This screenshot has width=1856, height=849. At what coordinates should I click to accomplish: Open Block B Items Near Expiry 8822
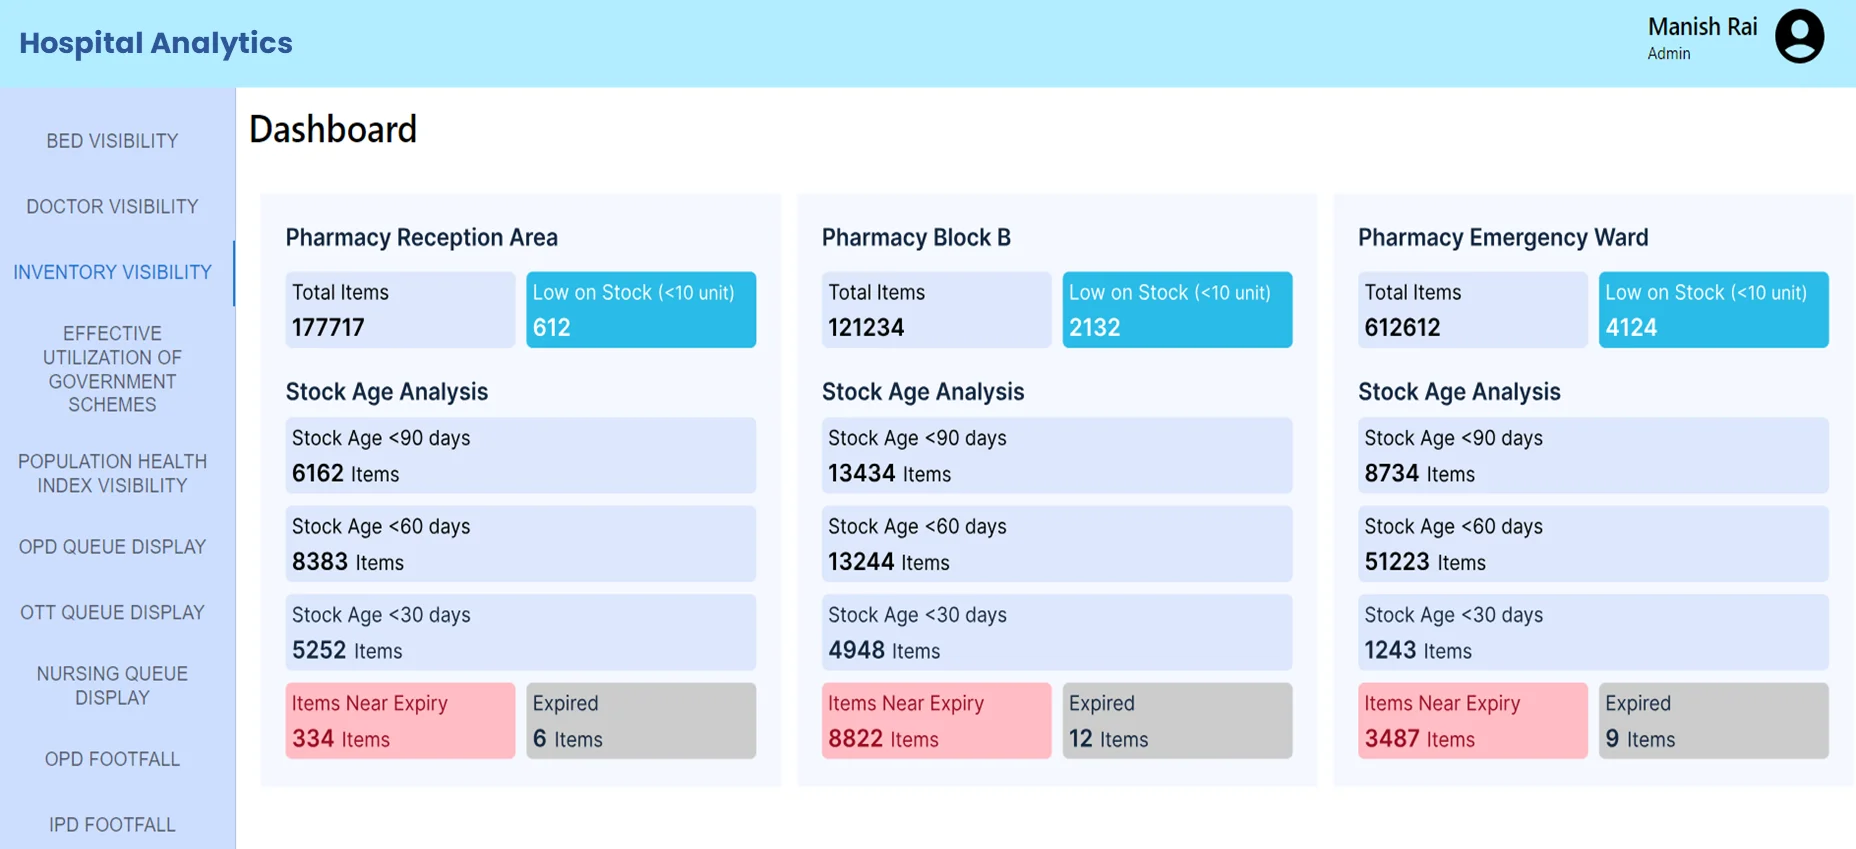coord(936,721)
